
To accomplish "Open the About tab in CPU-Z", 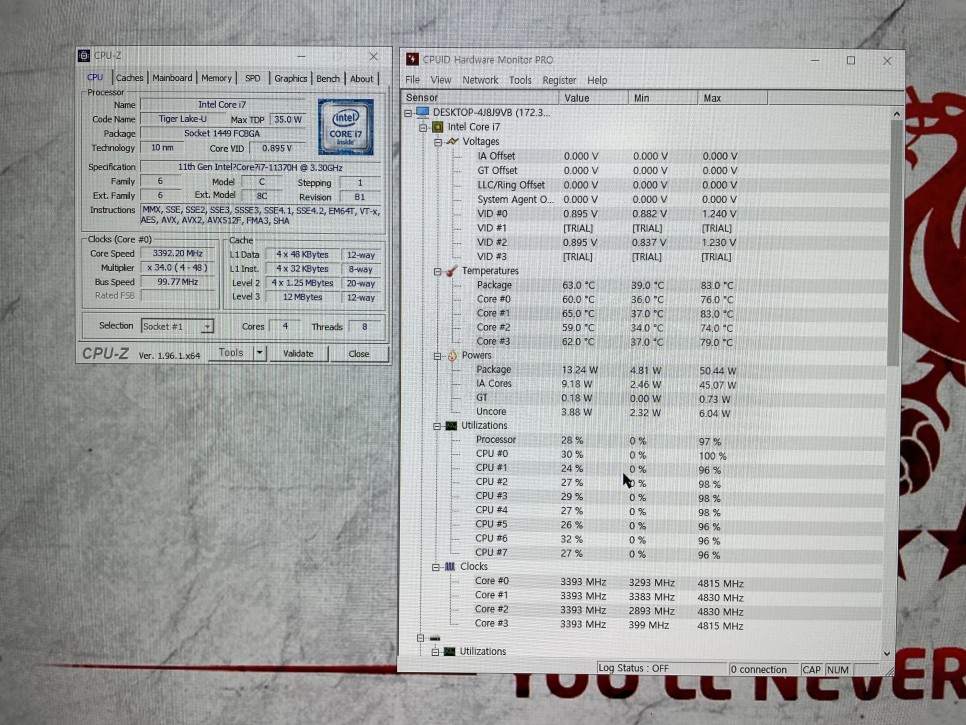I will (362, 79).
